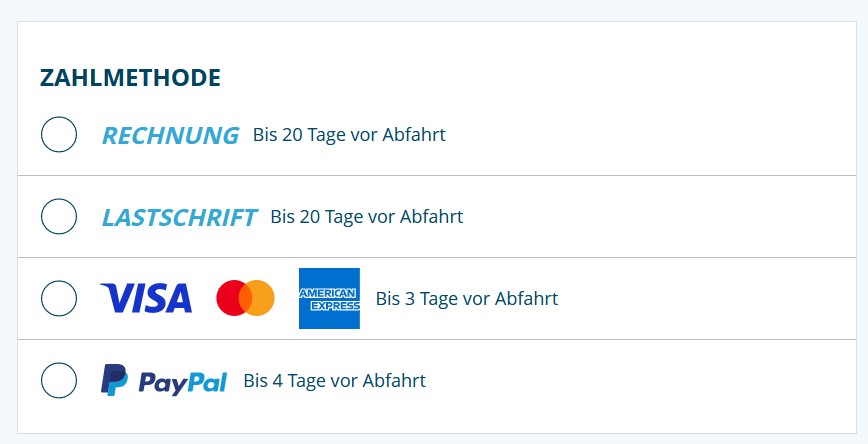This screenshot has width=868, height=444.
Task: Choose the Lastschrift radio button
Action: 59,216
